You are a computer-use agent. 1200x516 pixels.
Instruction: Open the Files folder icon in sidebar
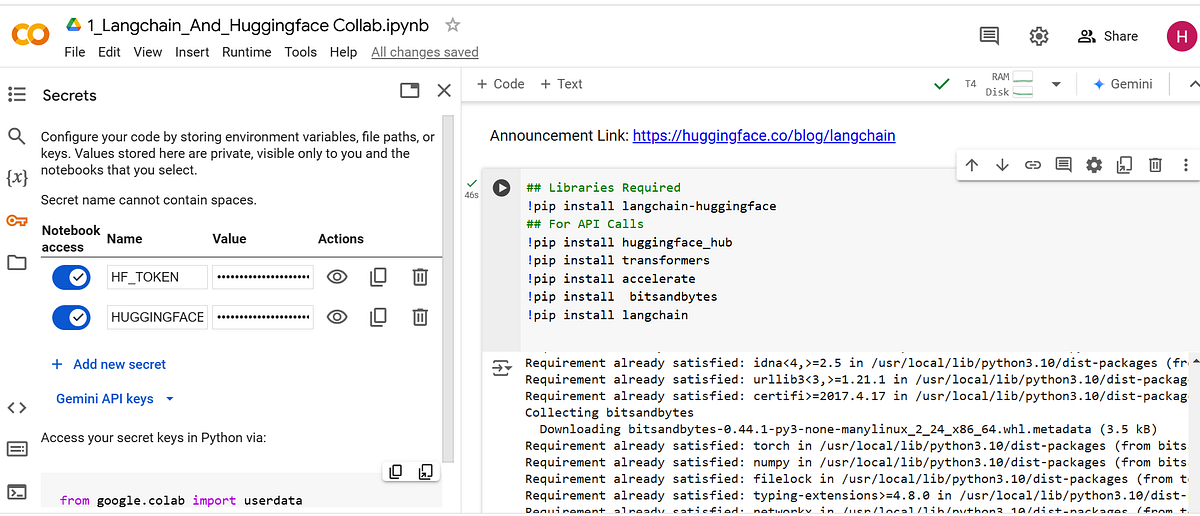tap(16, 263)
